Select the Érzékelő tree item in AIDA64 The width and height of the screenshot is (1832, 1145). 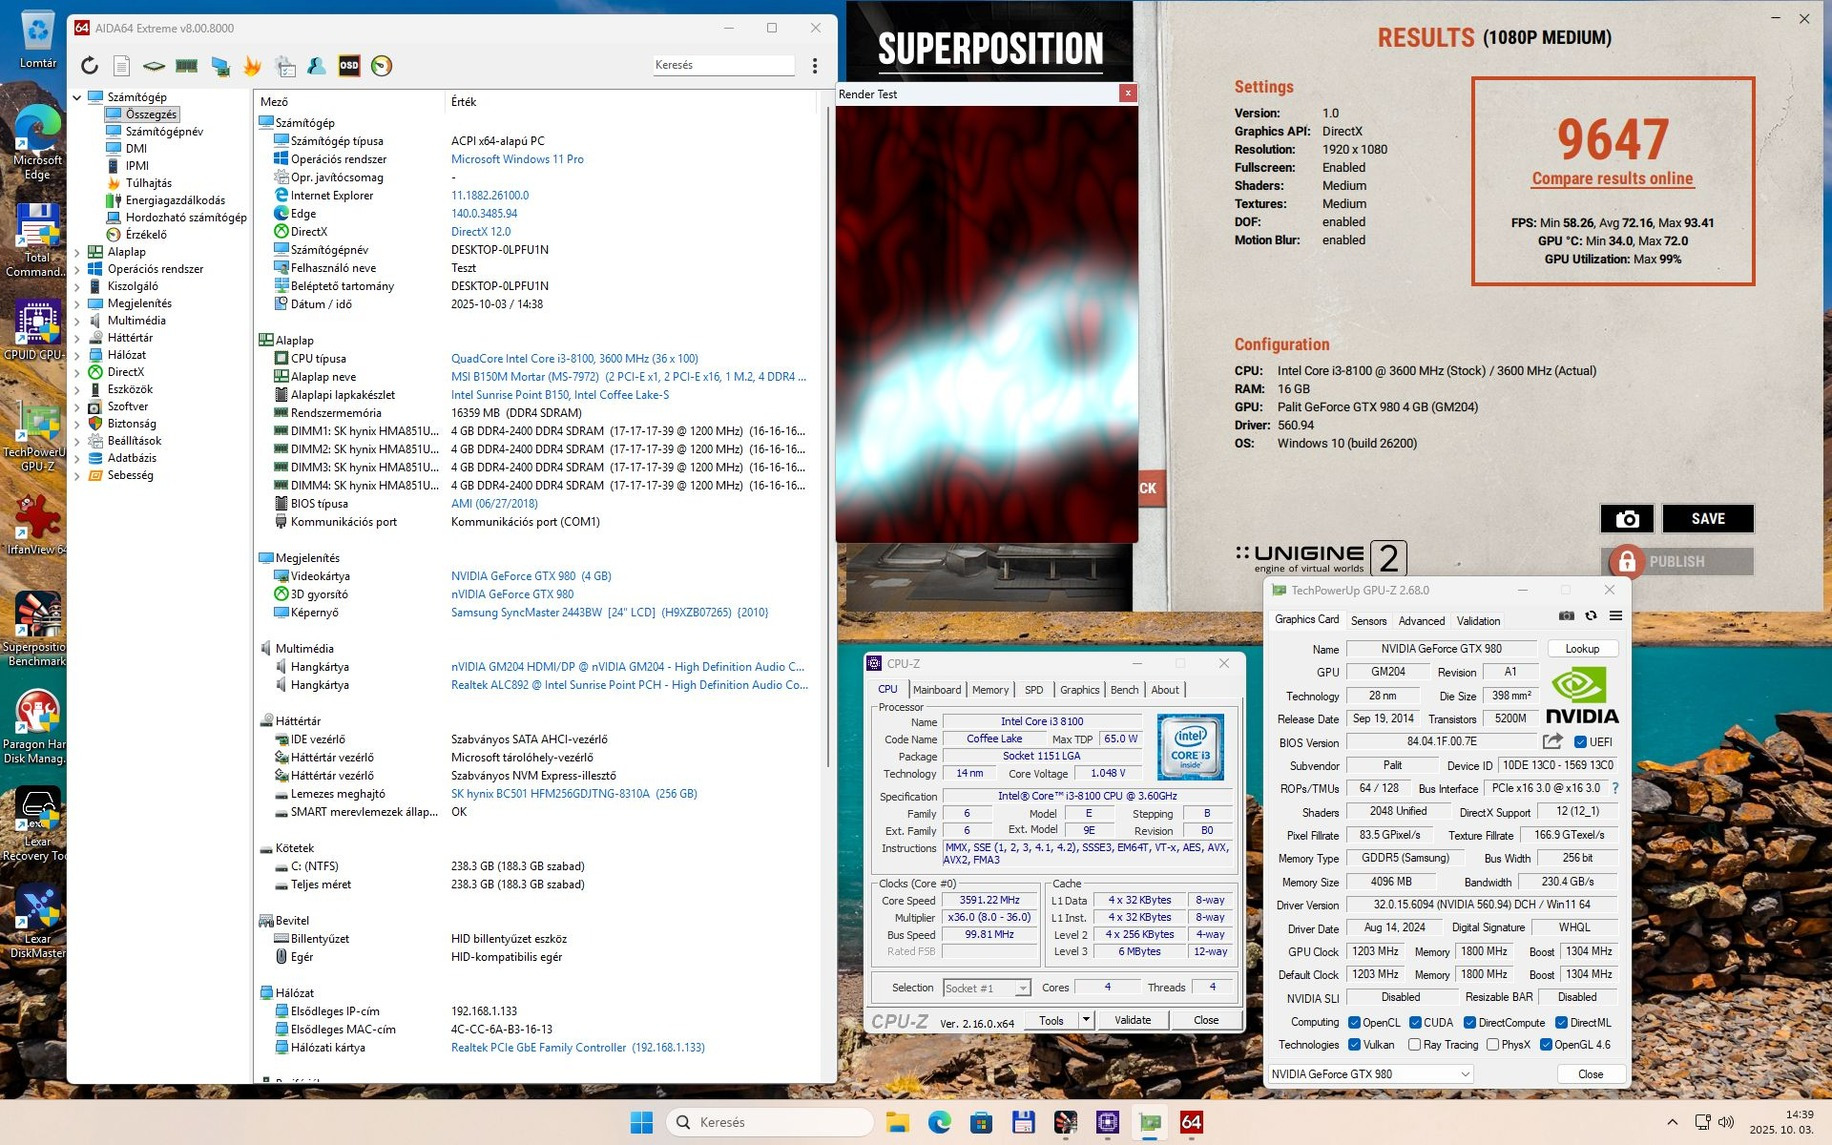(x=146, y=235)
